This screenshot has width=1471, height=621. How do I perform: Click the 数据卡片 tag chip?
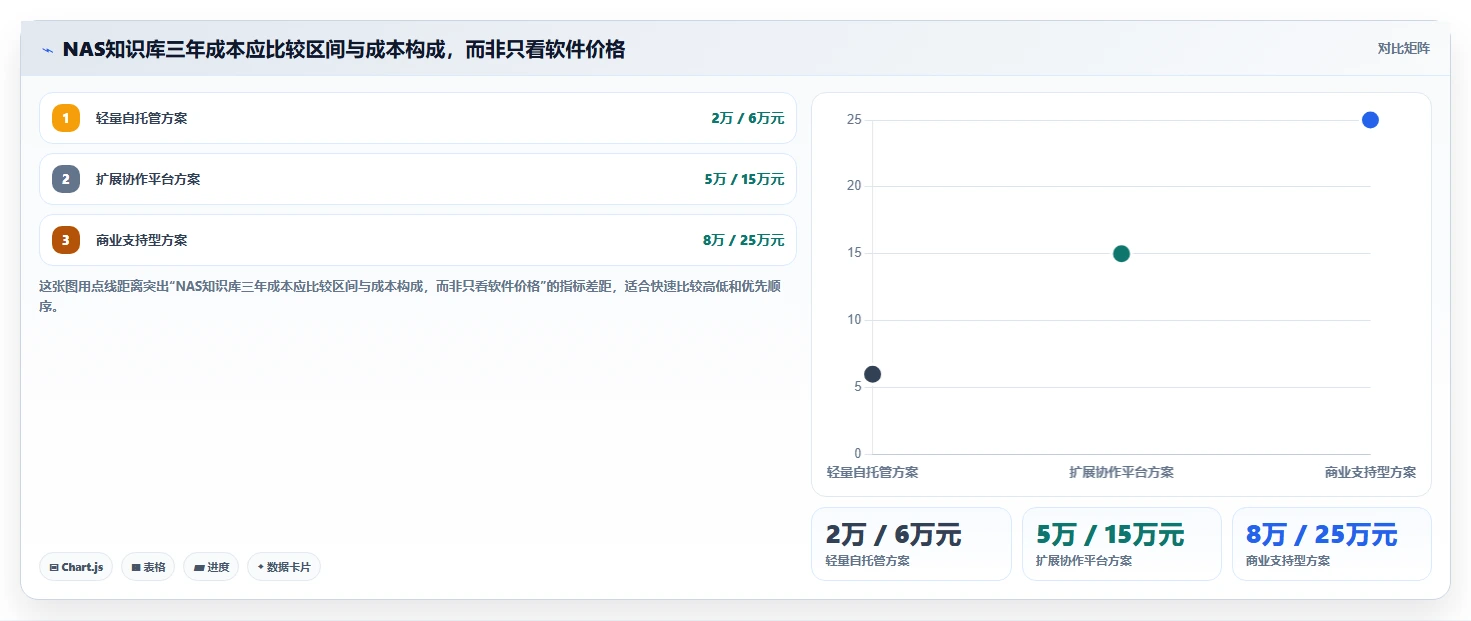tap(284, 567)
